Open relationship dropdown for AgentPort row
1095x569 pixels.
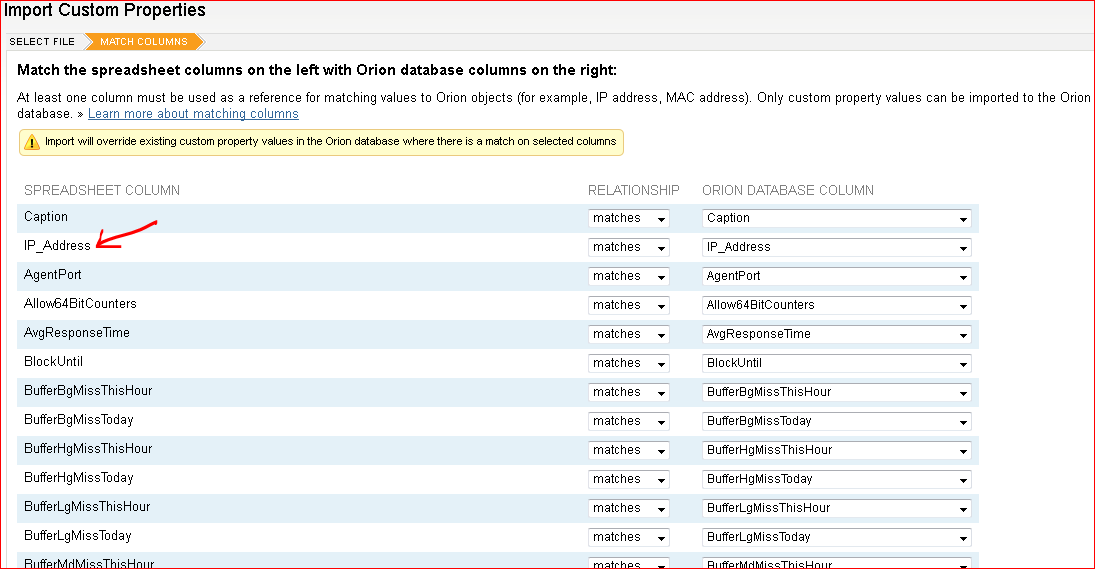[629, 276]
